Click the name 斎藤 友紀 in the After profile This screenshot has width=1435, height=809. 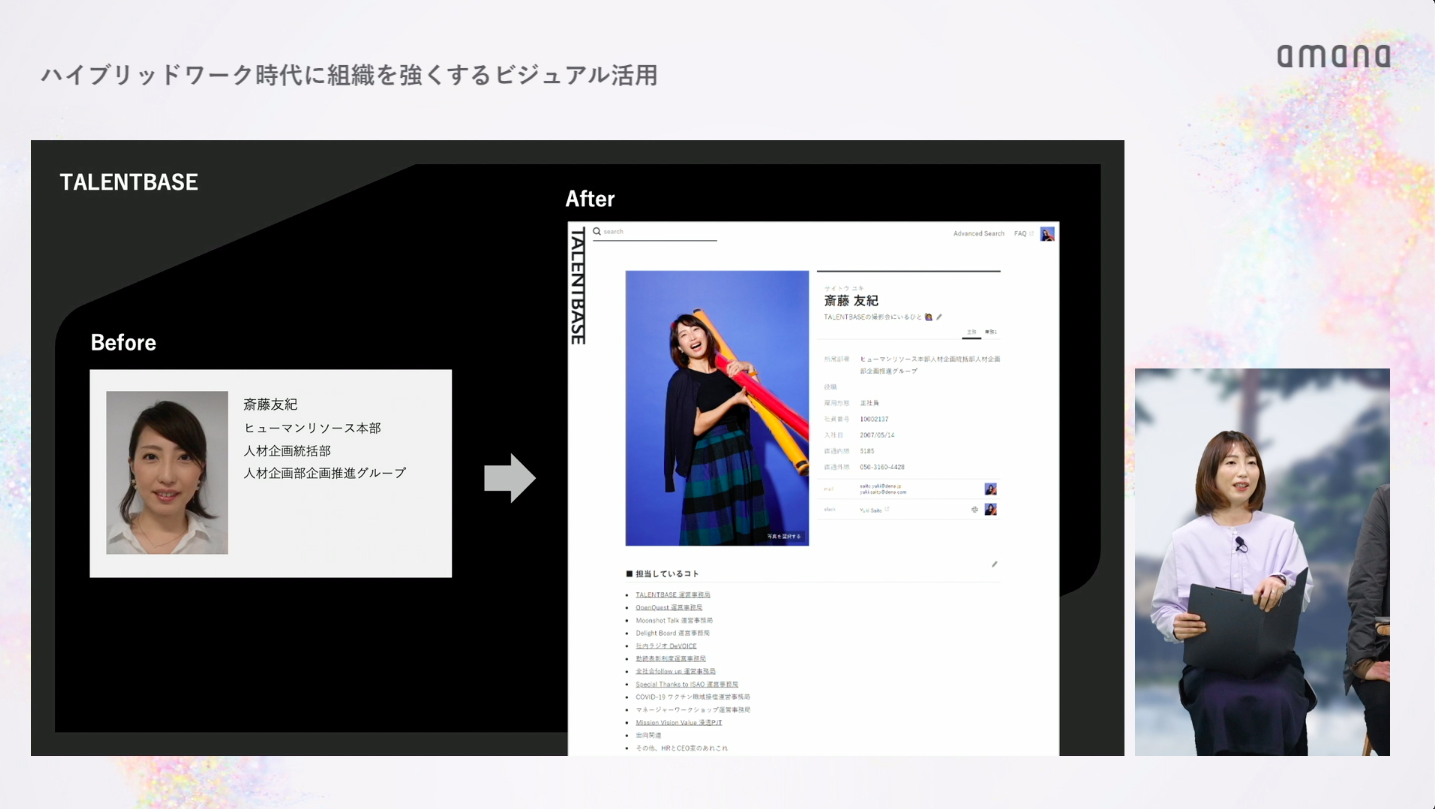tap(851, 301)
